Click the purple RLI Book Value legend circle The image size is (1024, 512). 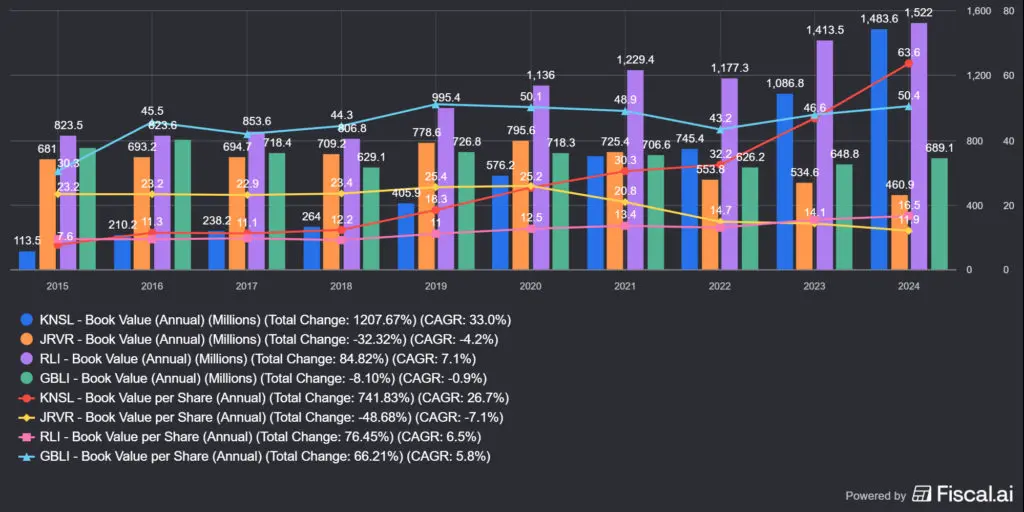click(28, 359)
